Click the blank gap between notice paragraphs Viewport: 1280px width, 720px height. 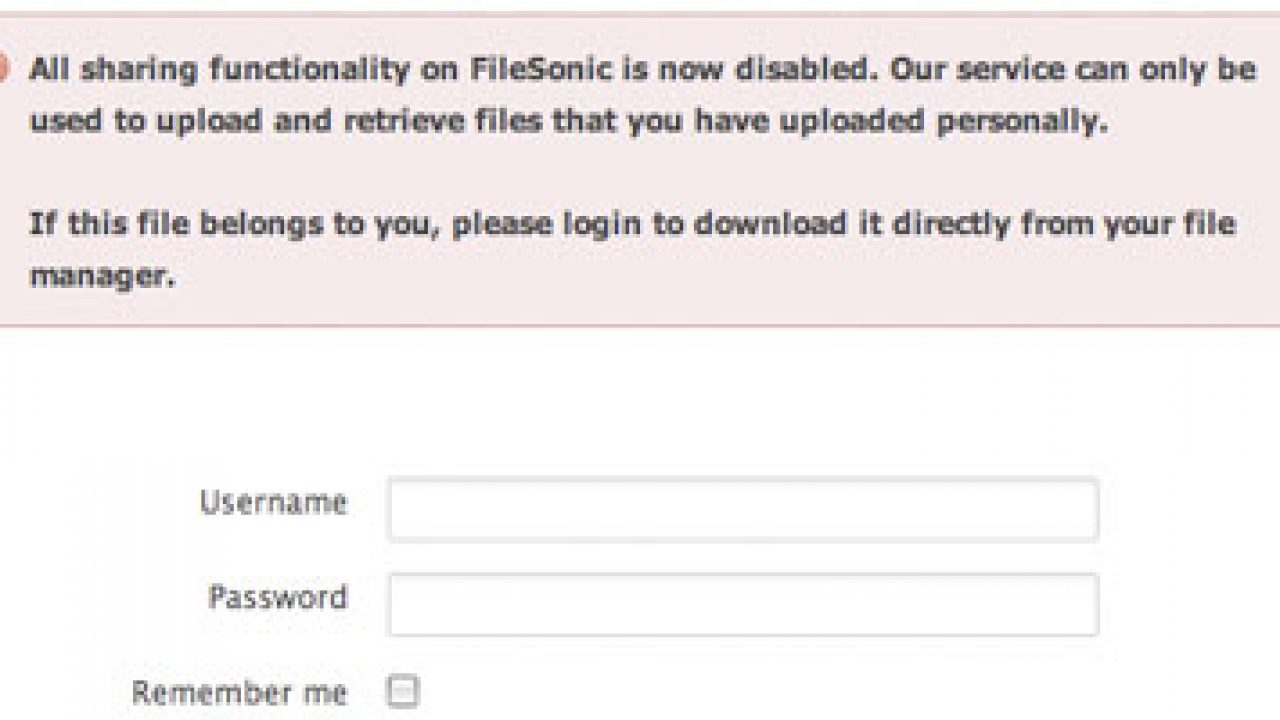tap(640, 172)
